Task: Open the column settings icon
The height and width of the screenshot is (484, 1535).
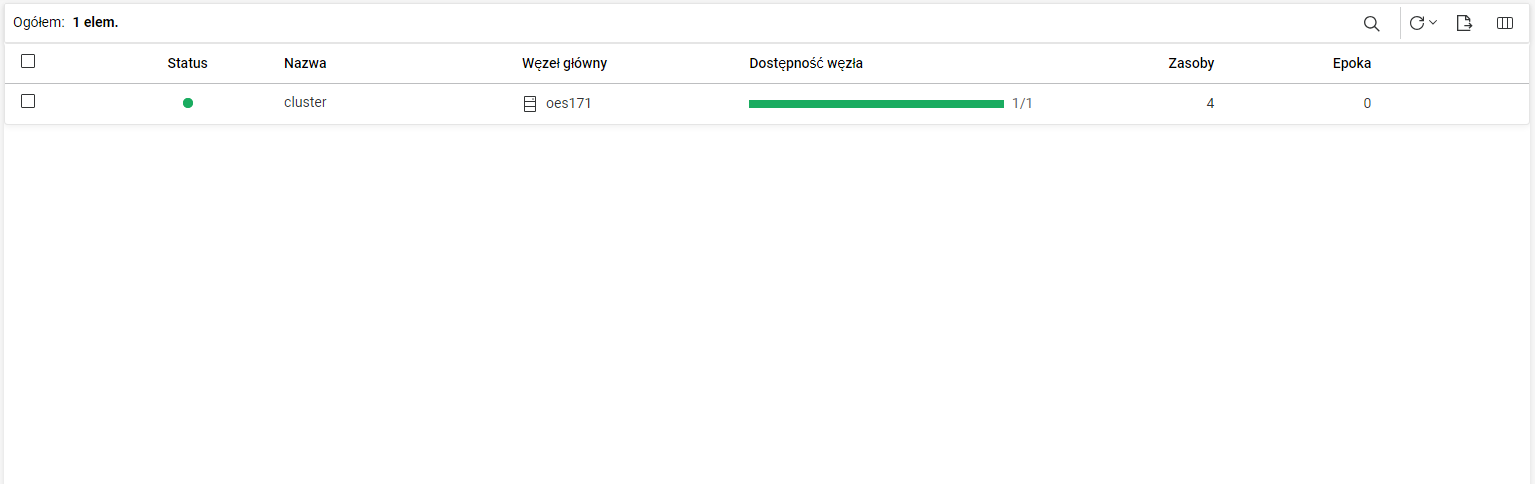Action: tap(1504, 23)
